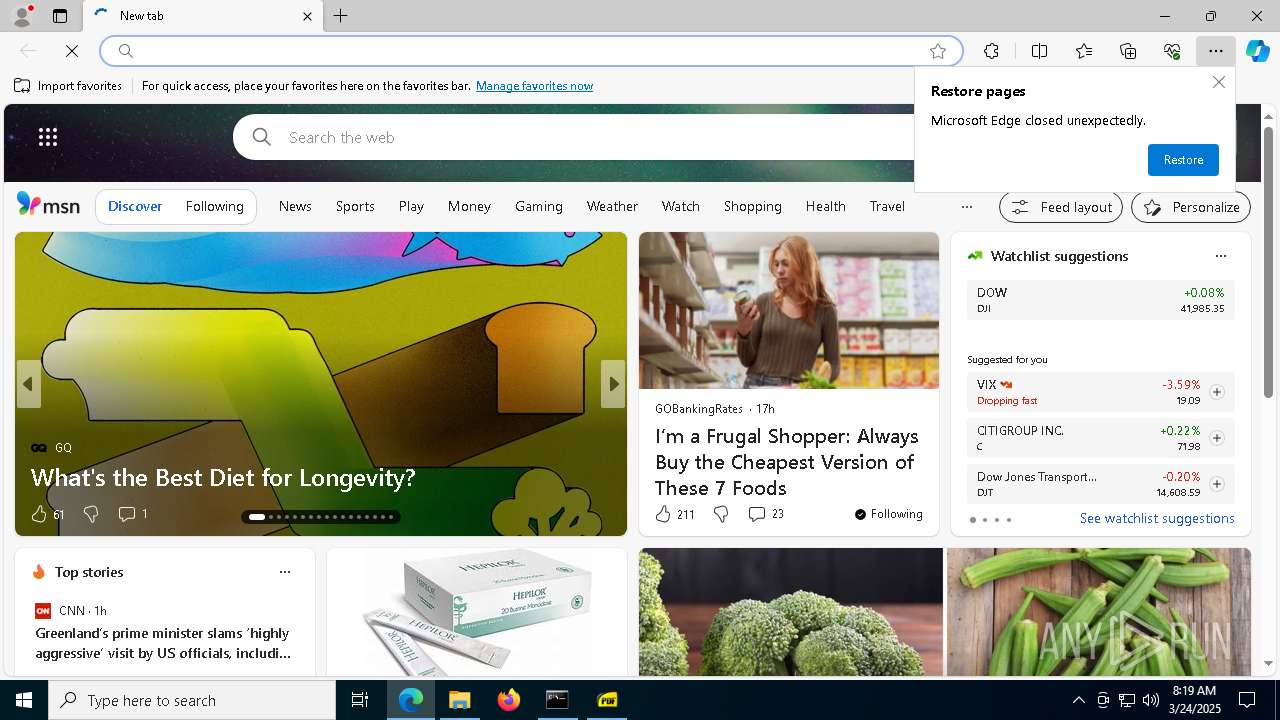This screenshot has width=1280, height=720.
Task: Open the Hepilor product ad thumbnail
Action: (x=477, y=612)
